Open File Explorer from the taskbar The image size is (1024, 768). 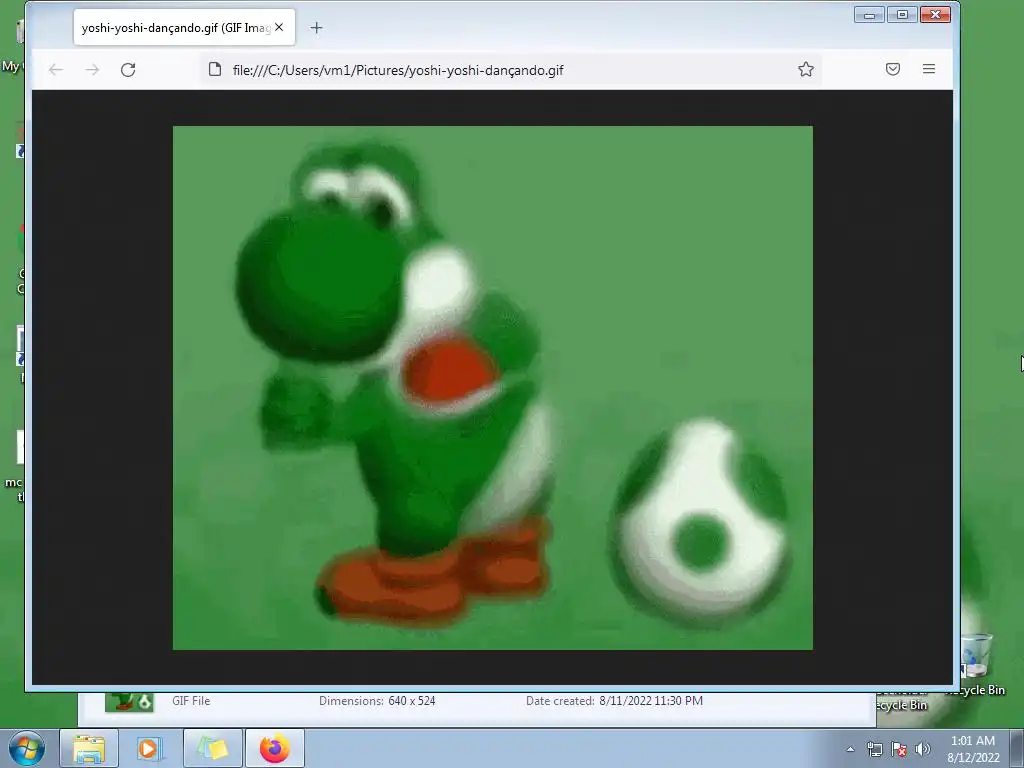89,748
